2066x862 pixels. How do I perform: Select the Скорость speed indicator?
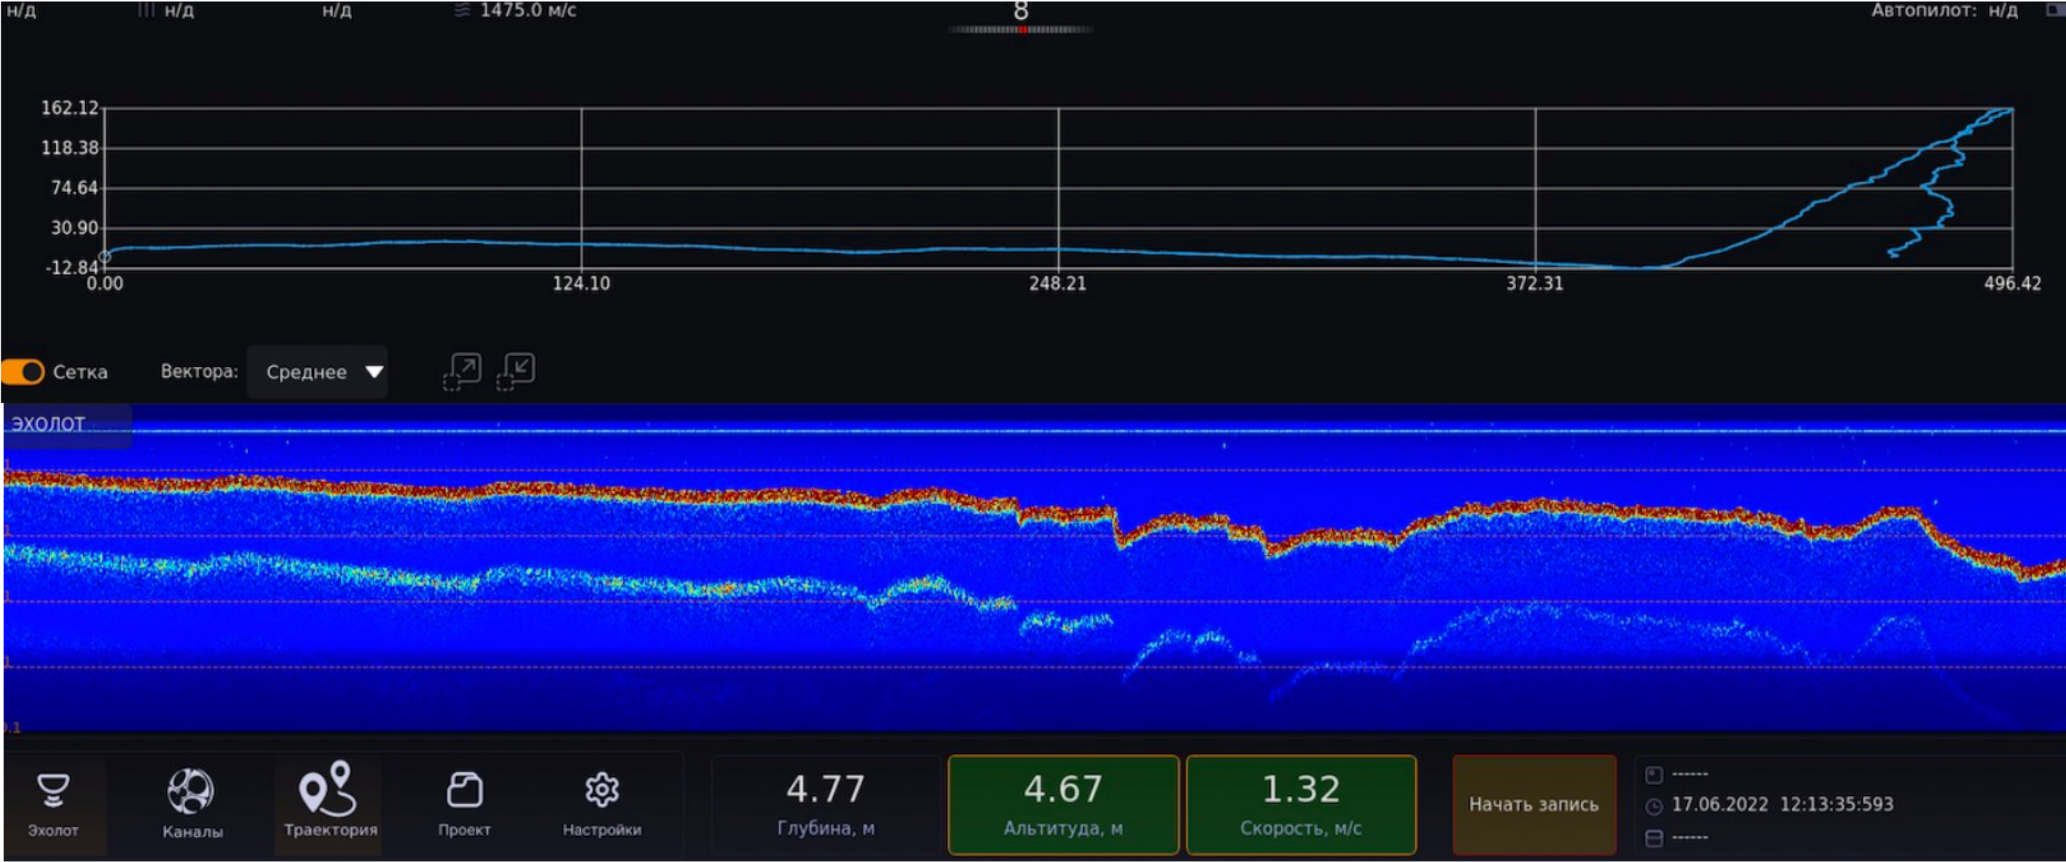tap(1301, 804)
